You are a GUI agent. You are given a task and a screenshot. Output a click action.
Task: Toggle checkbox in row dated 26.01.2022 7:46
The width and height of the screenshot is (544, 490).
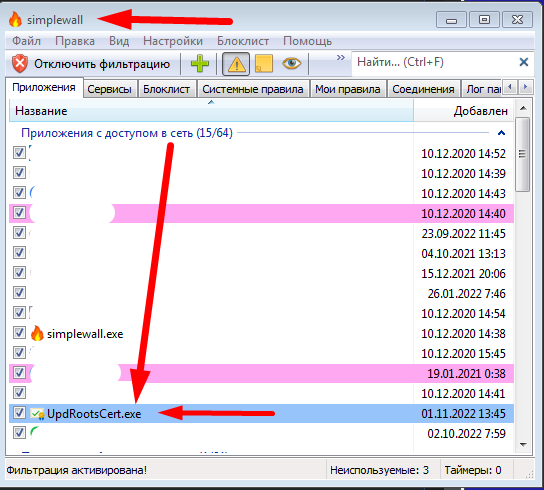pyautogui.click(x=19, y=293)
